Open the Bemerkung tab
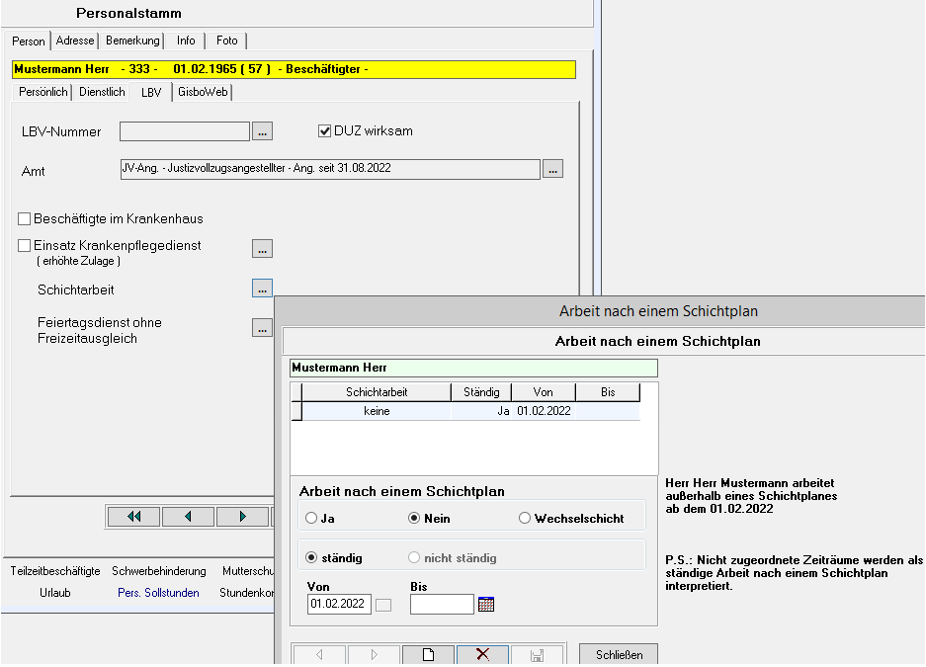926x667 pixels. (x=132, y=41)
